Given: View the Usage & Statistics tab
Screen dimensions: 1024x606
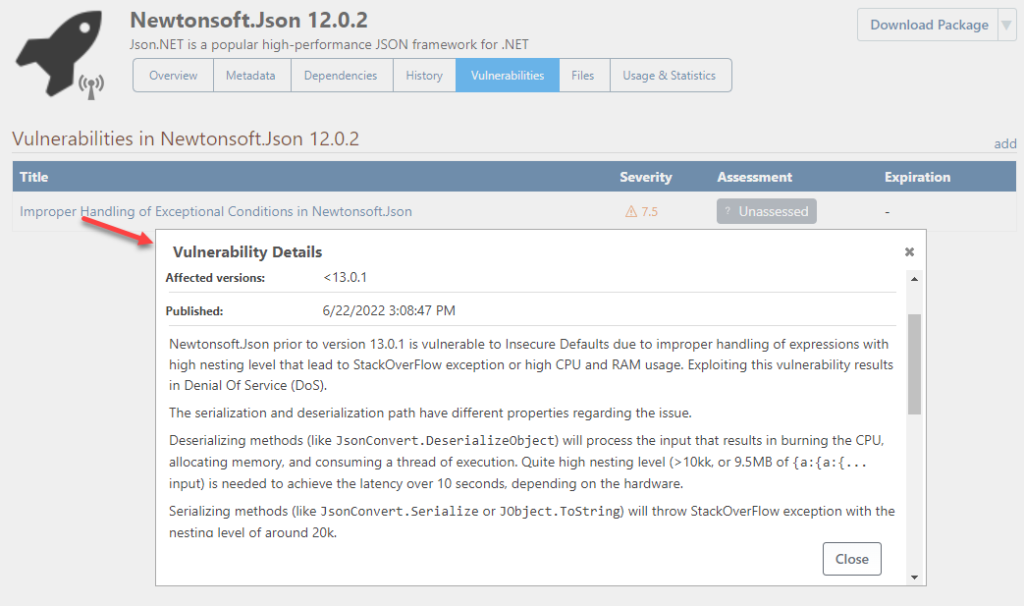Looking at the screenshot, I should (670, 75).
